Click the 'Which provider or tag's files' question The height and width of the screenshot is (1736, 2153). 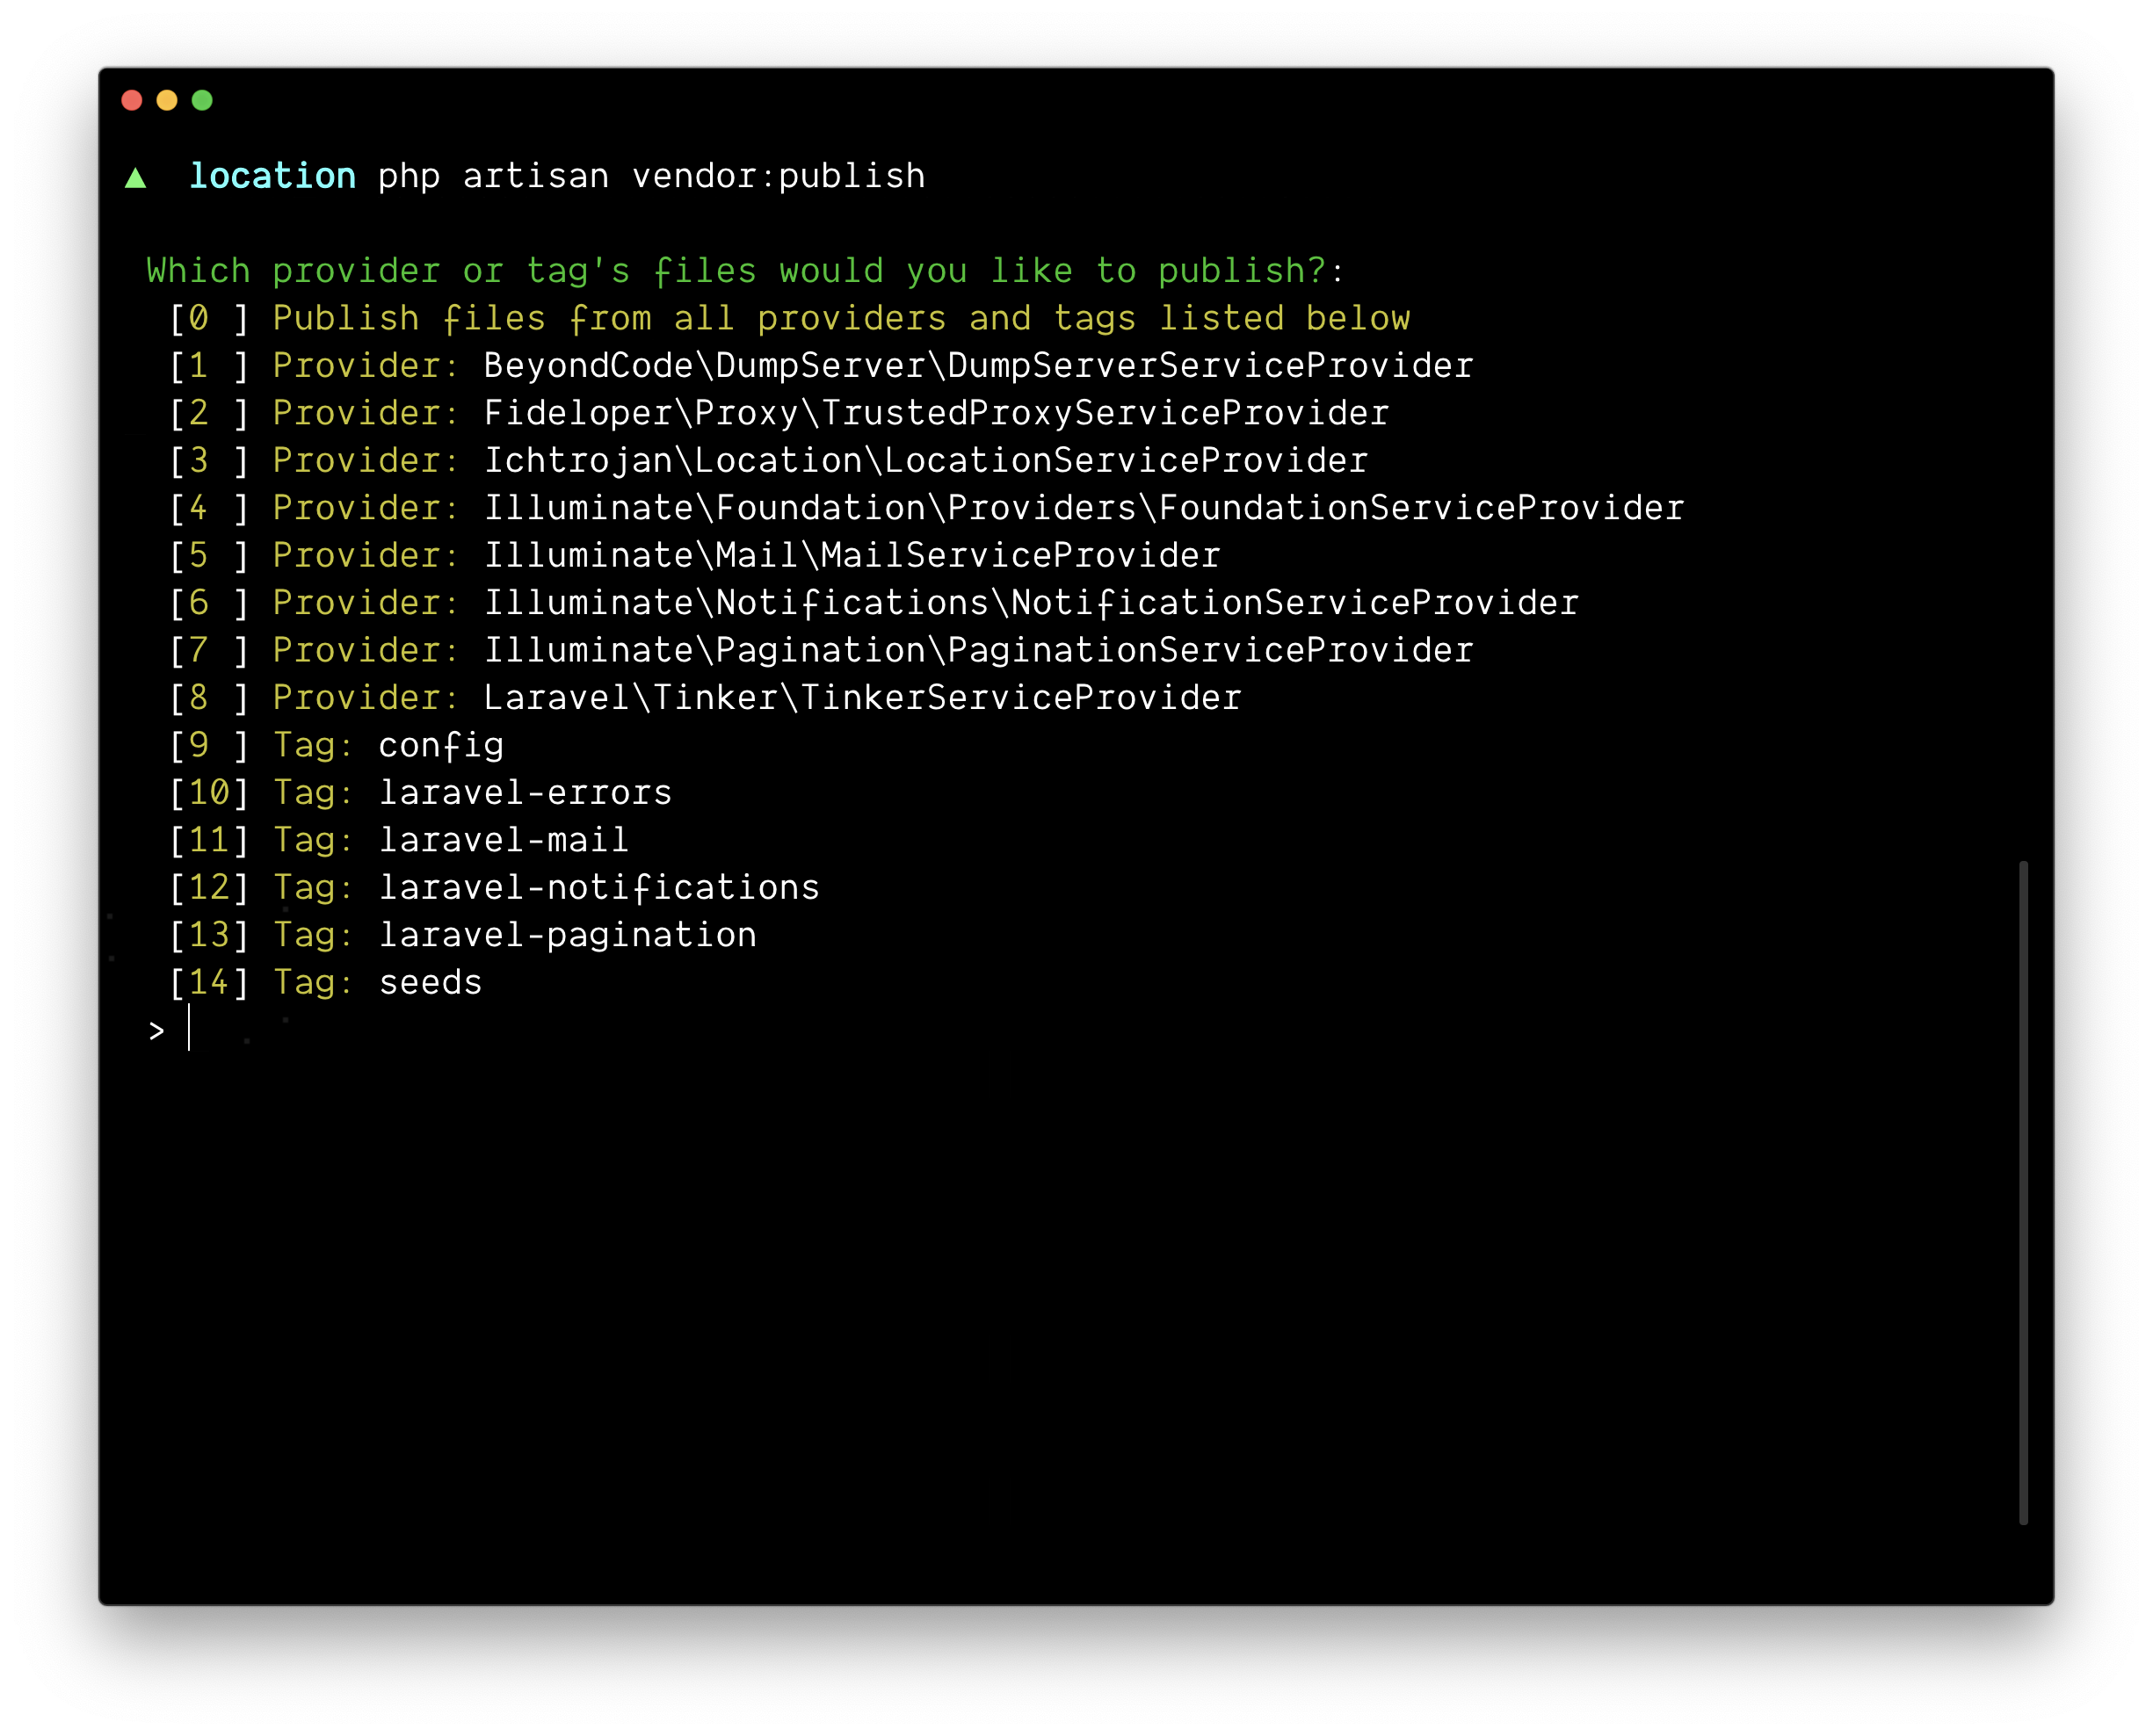pyautogui.click(x=745, y=271)
